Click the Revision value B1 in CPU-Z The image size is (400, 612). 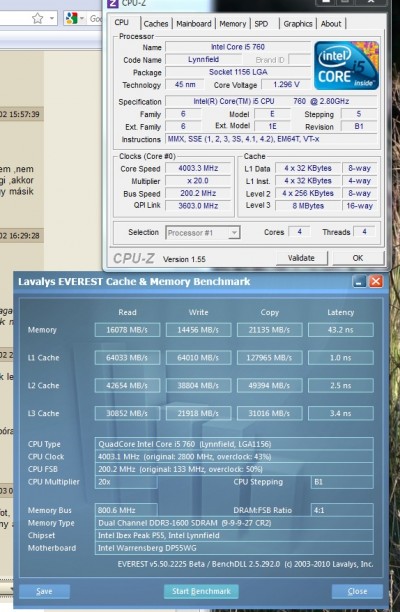[359, 126]
